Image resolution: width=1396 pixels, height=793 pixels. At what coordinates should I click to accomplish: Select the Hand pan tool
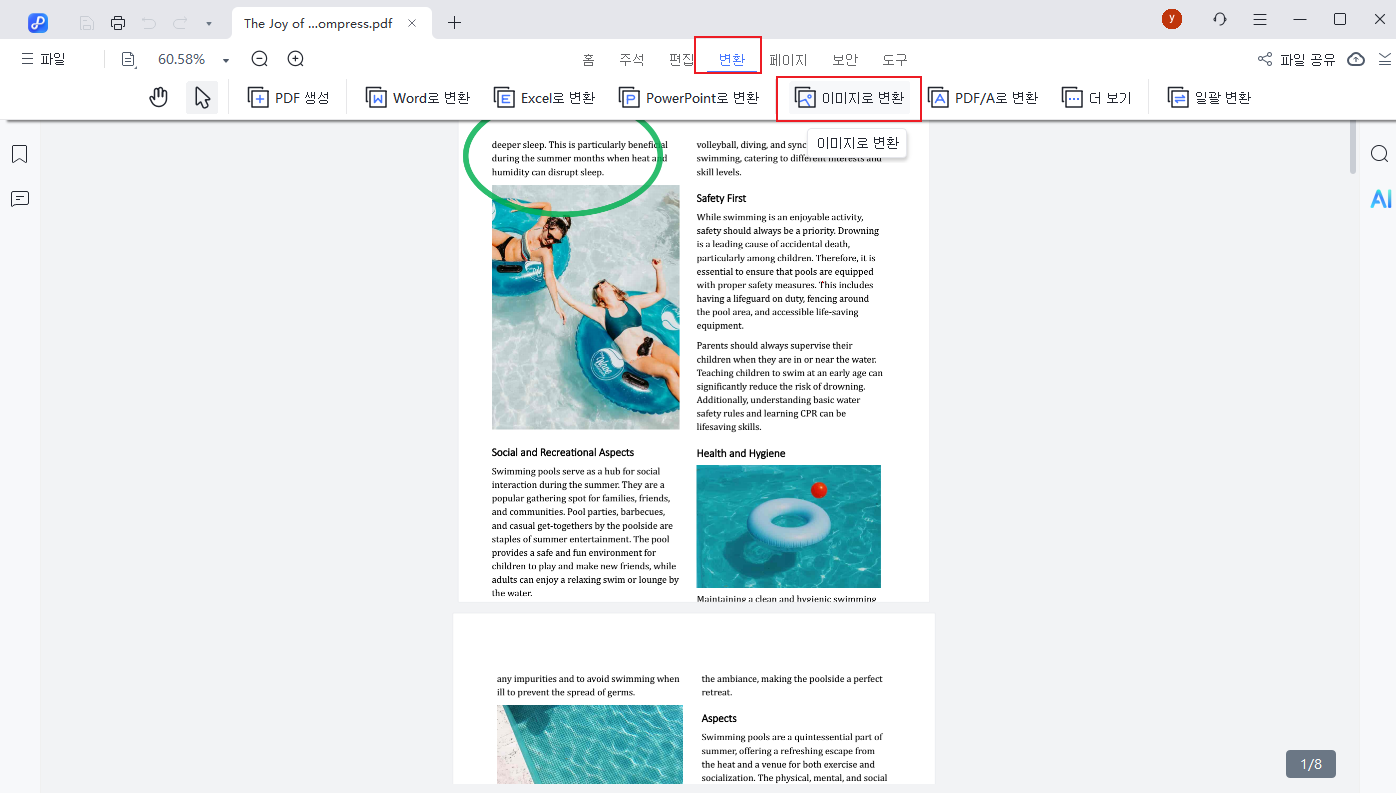coord(158,97)
